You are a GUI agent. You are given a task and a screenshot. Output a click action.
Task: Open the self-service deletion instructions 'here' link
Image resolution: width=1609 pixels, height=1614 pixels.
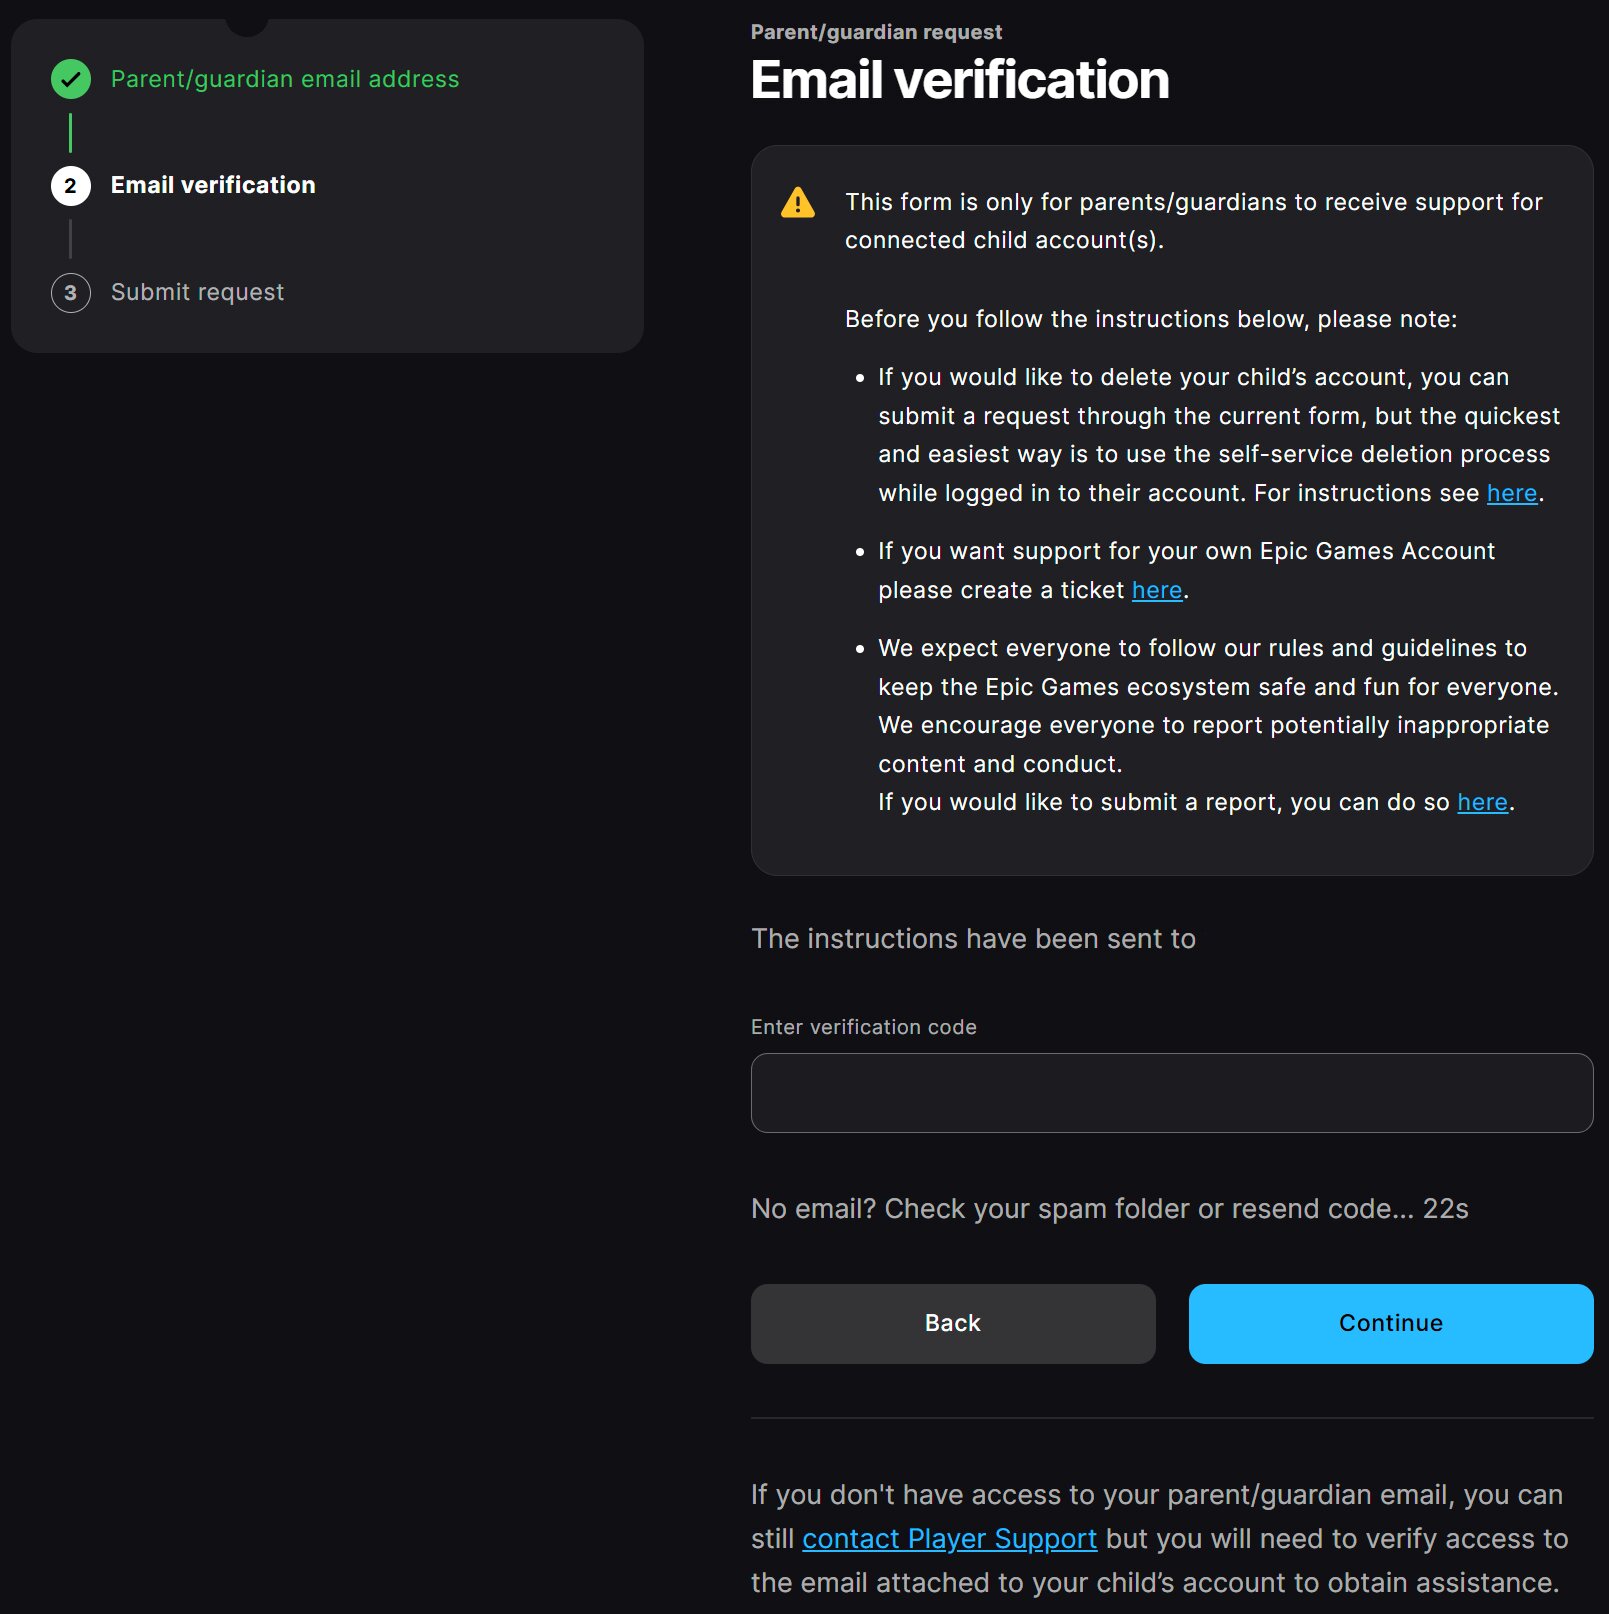click(x=1511, y=493)
